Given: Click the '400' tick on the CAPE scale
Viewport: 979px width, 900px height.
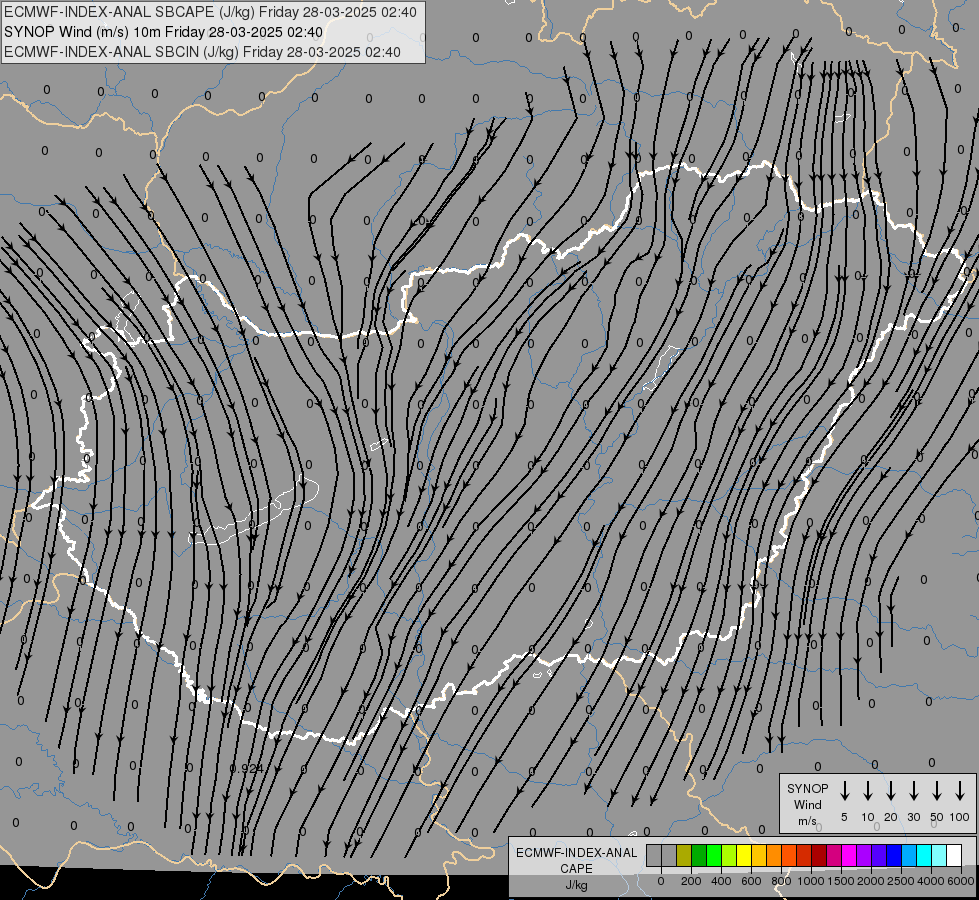Looking at the screenshot, I should 721,881.
